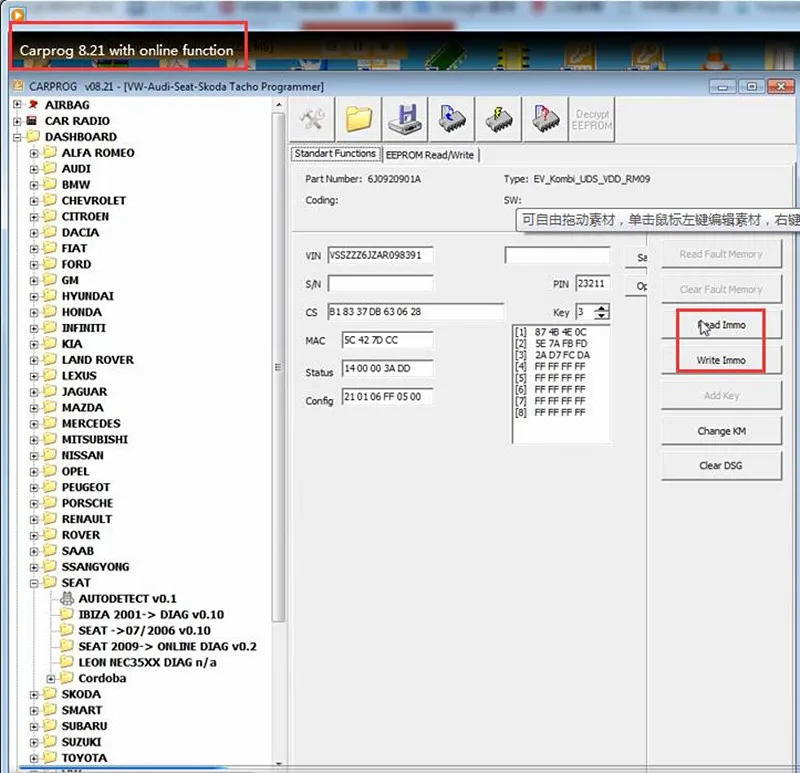Click the partially visible Sa button
The image size is (800, 773).
click(636, 257)
